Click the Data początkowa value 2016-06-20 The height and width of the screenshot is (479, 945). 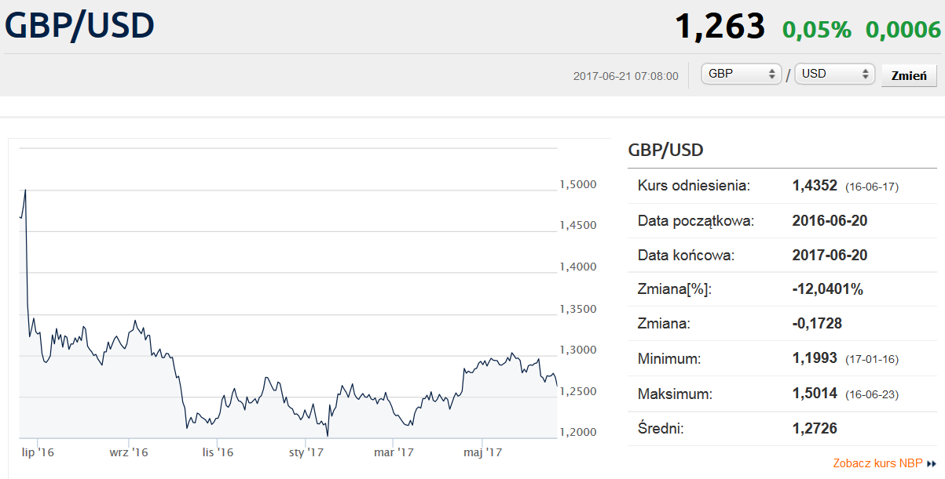(829, 221)
